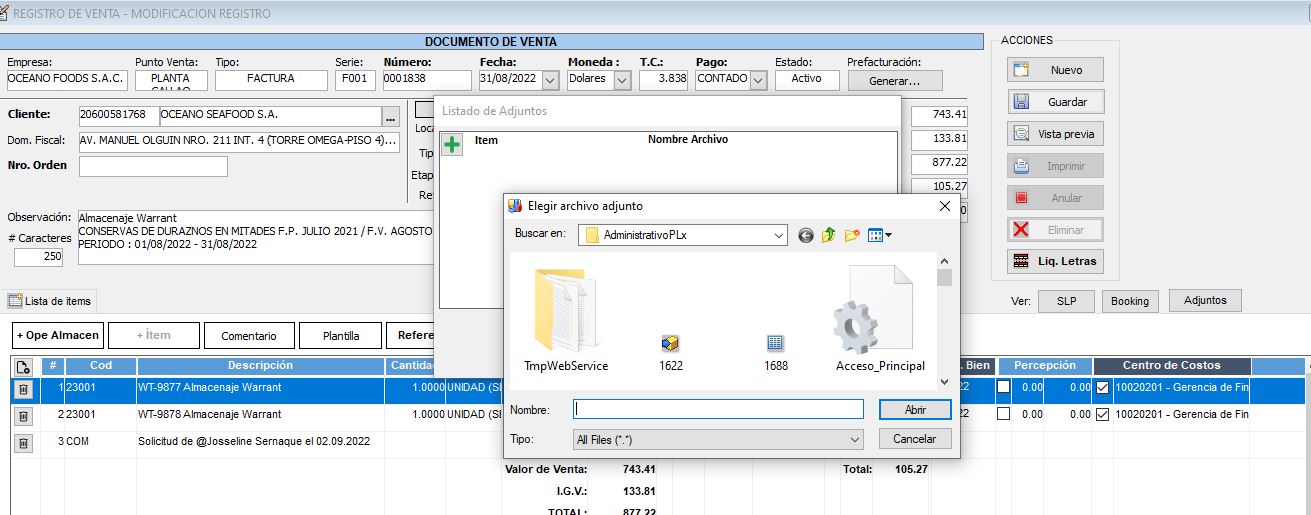Viewport: 1311px width, 515px height.
Task: Uncheck Centro de Costos checkbox in row 1
Action: pyautogui.click(x=1103, y=387)
